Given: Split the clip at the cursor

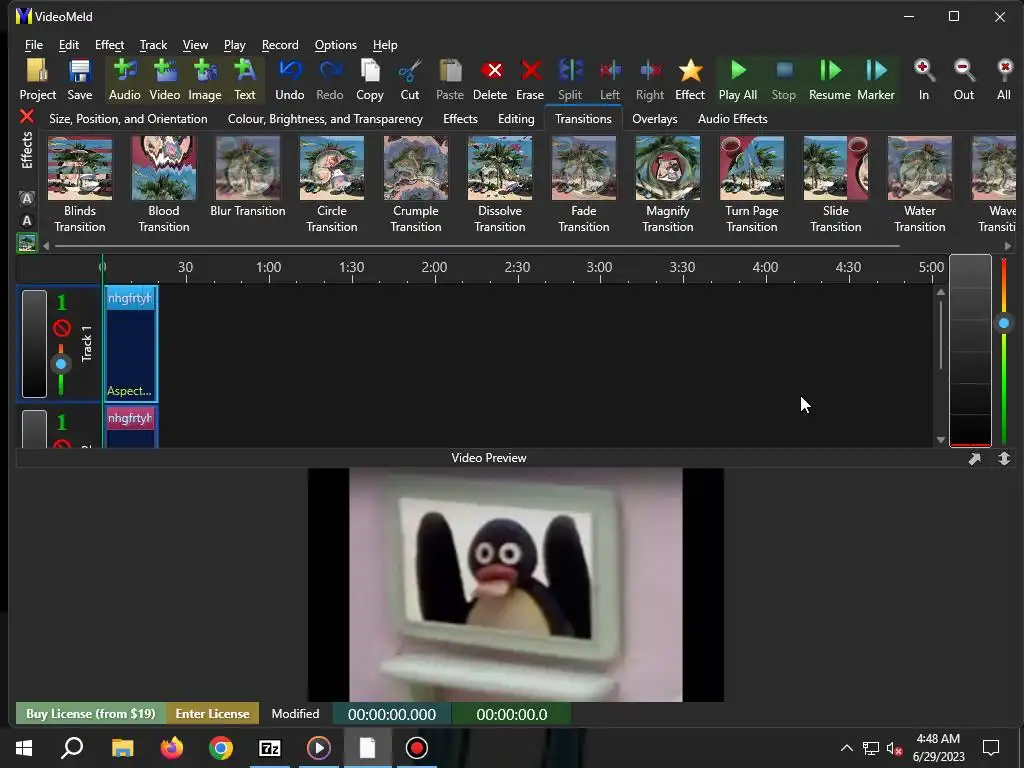Looking at the screenshot, I should click(x=569, y=80).
